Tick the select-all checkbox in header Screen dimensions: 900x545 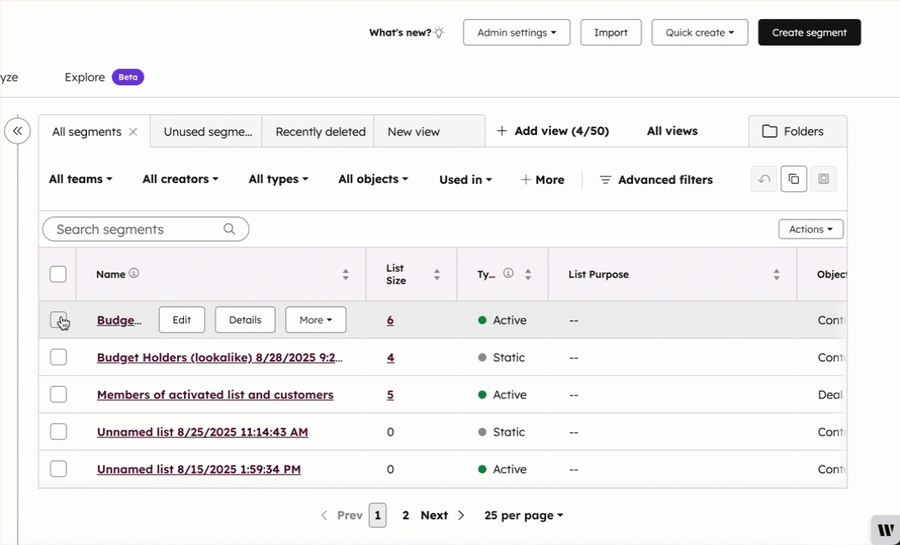[58, 274]
